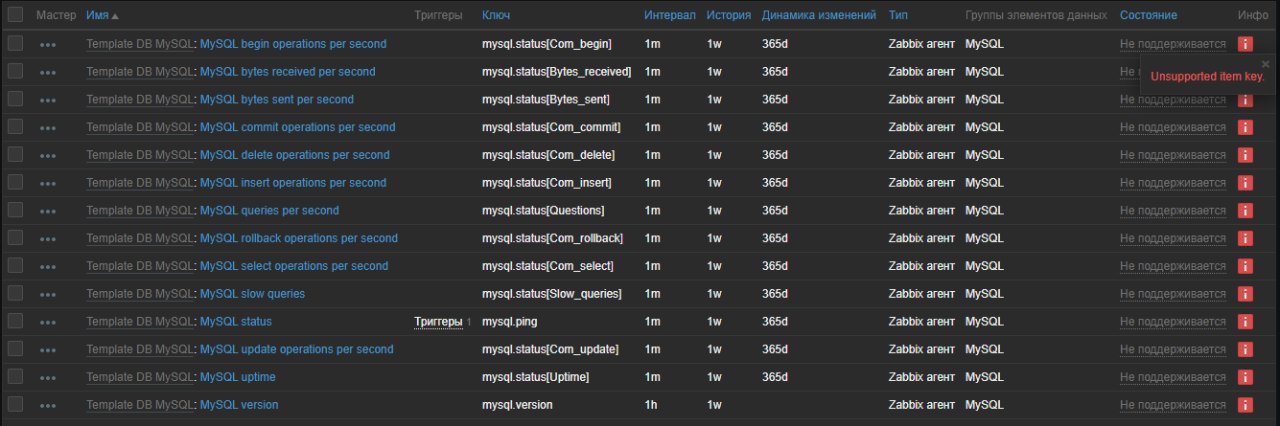
Task: Sort table by Состояние column header
Action: (x=1148, y=16)
